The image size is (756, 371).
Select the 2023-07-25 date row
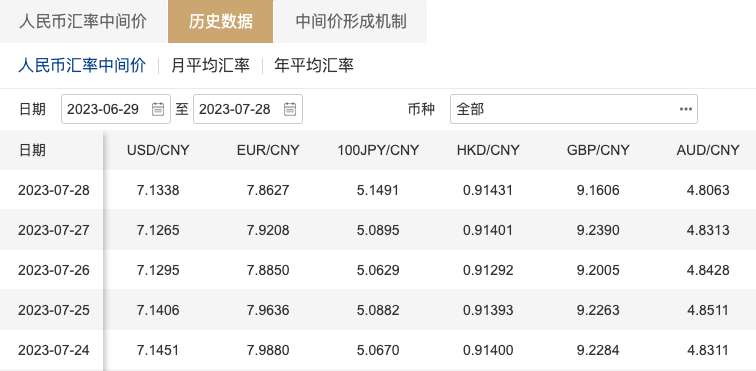[378, 310]
